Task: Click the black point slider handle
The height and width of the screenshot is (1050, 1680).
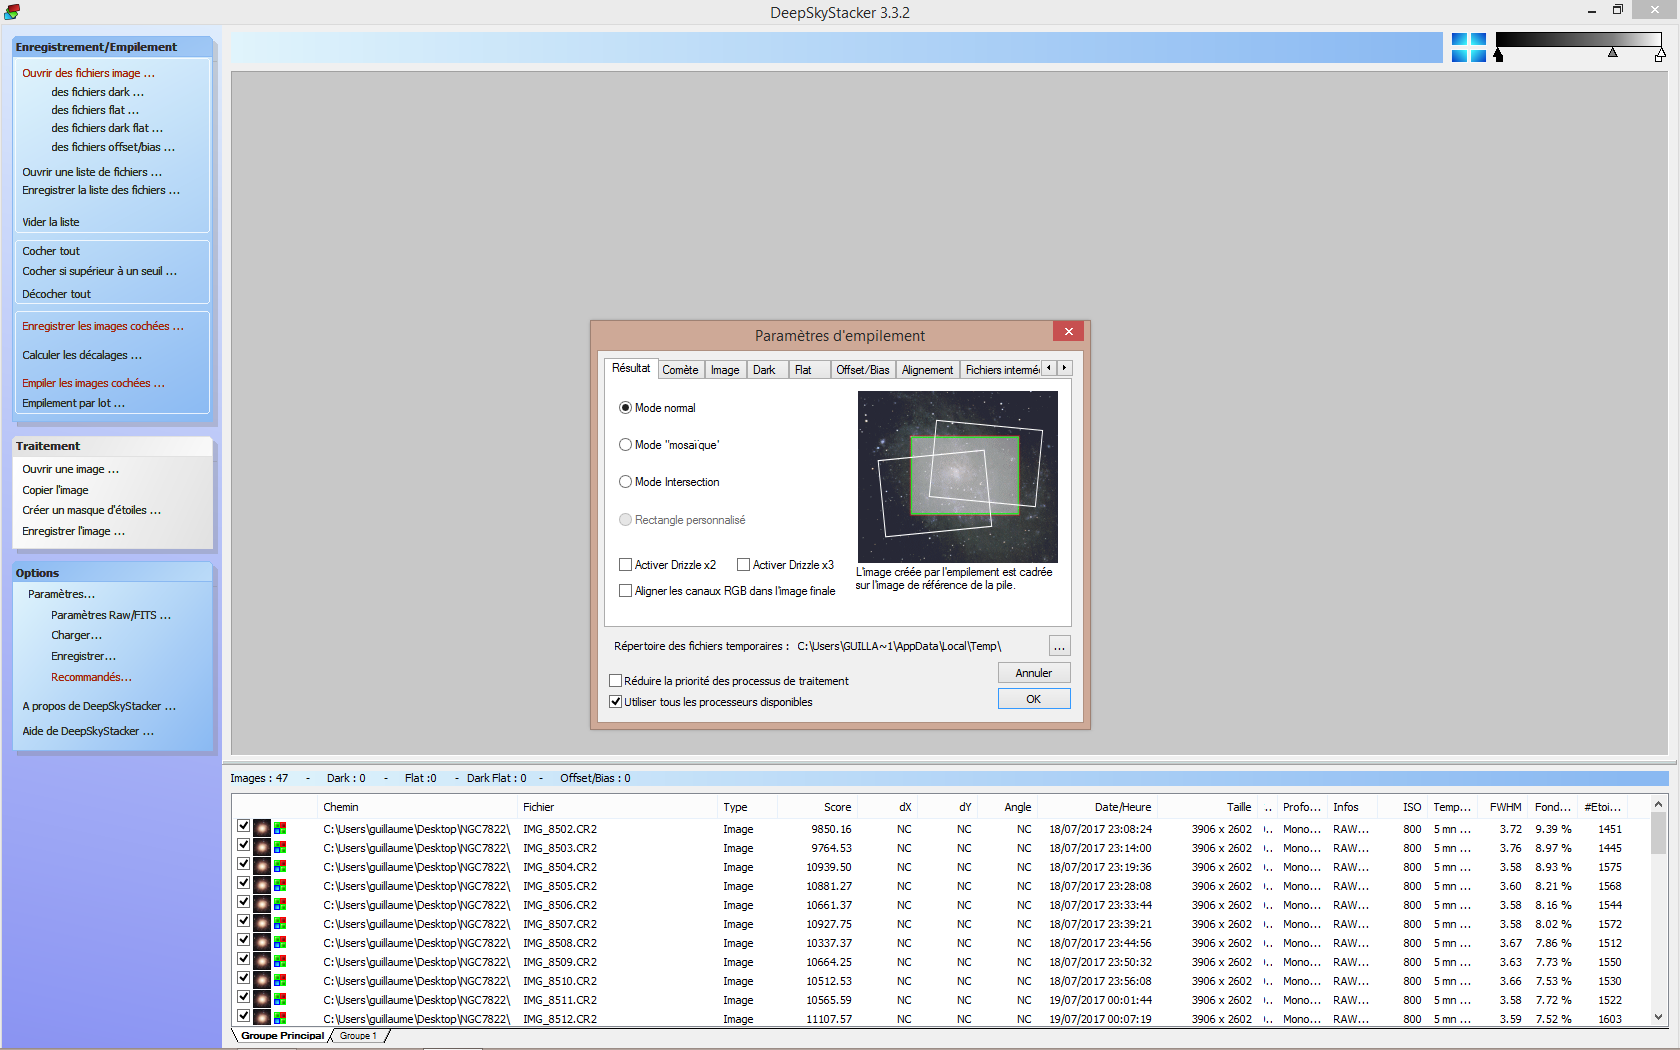Action: [1498, 55]
